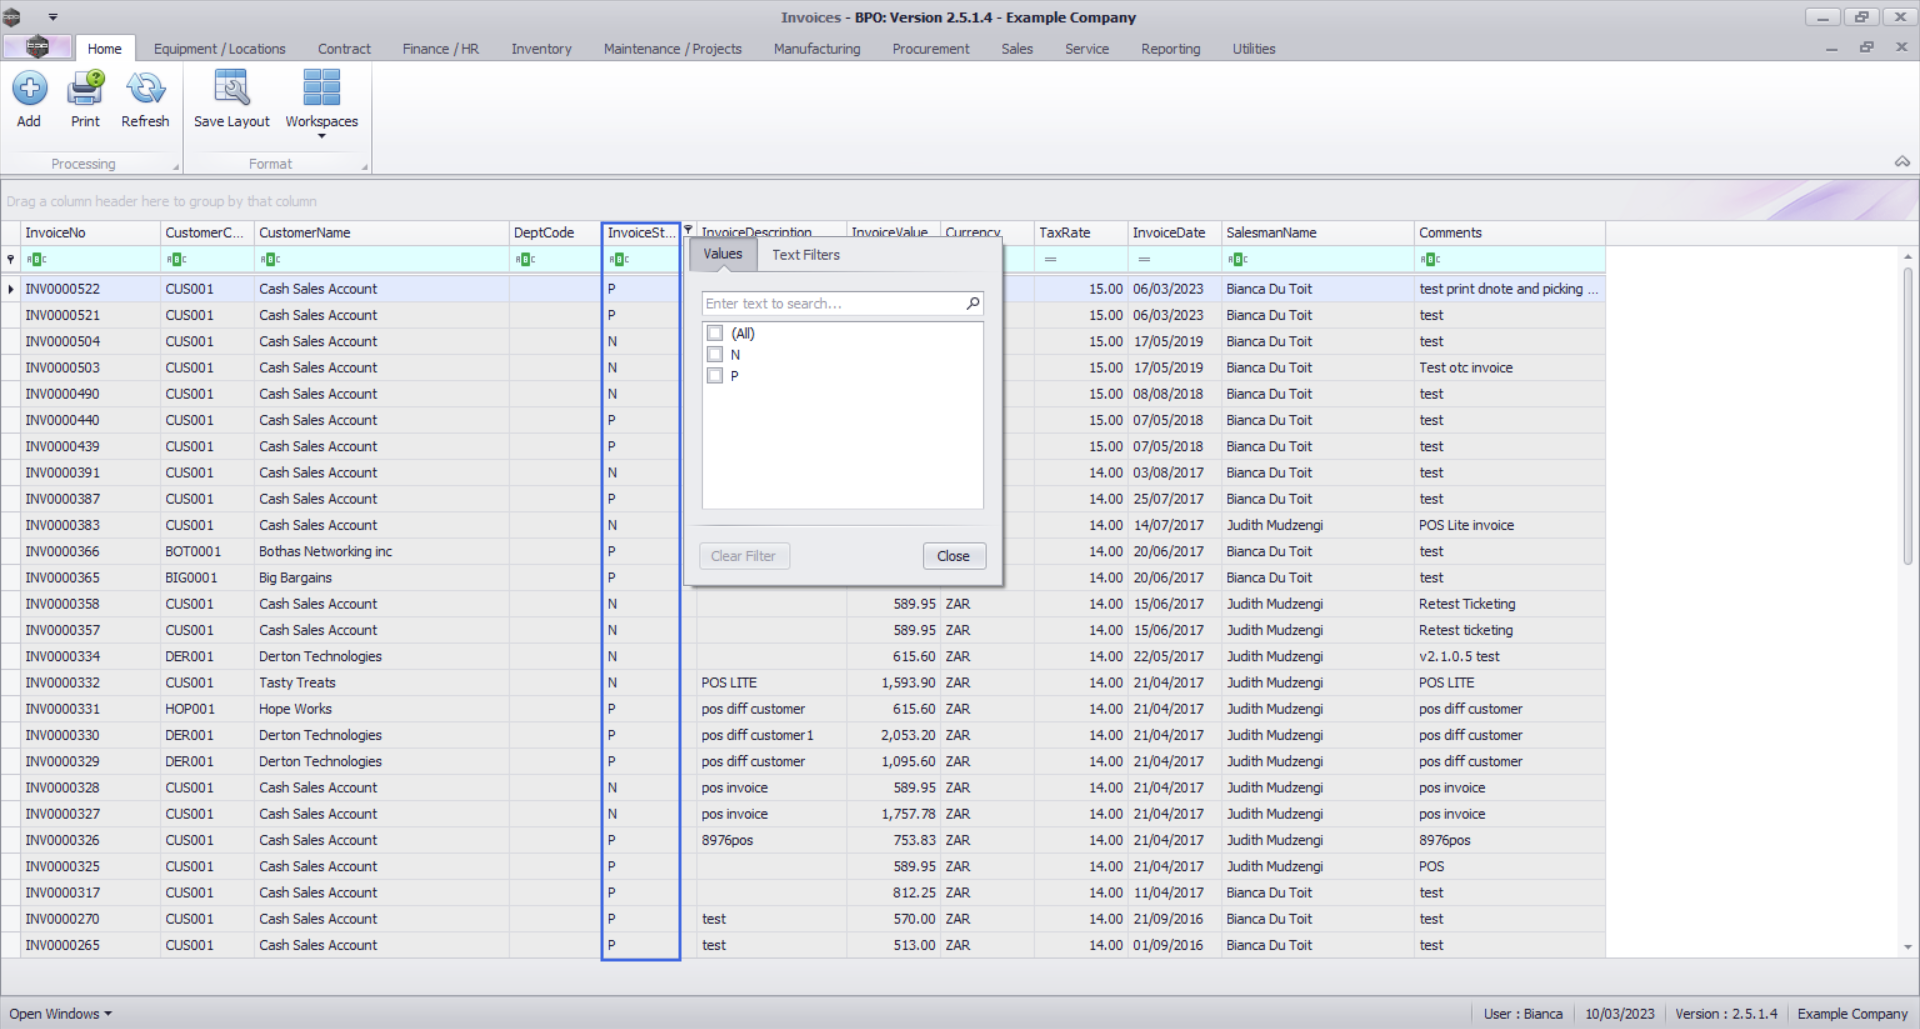Click the Print icon in the ribbon
Viewport: 1920px width, 1029px height.
pyautogui.click(x=85, y=89)
